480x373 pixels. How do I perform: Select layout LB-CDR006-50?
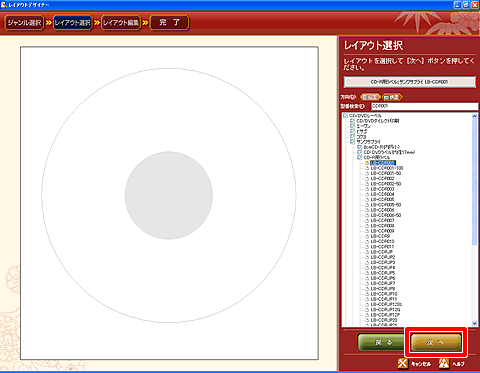pos(386,215)
